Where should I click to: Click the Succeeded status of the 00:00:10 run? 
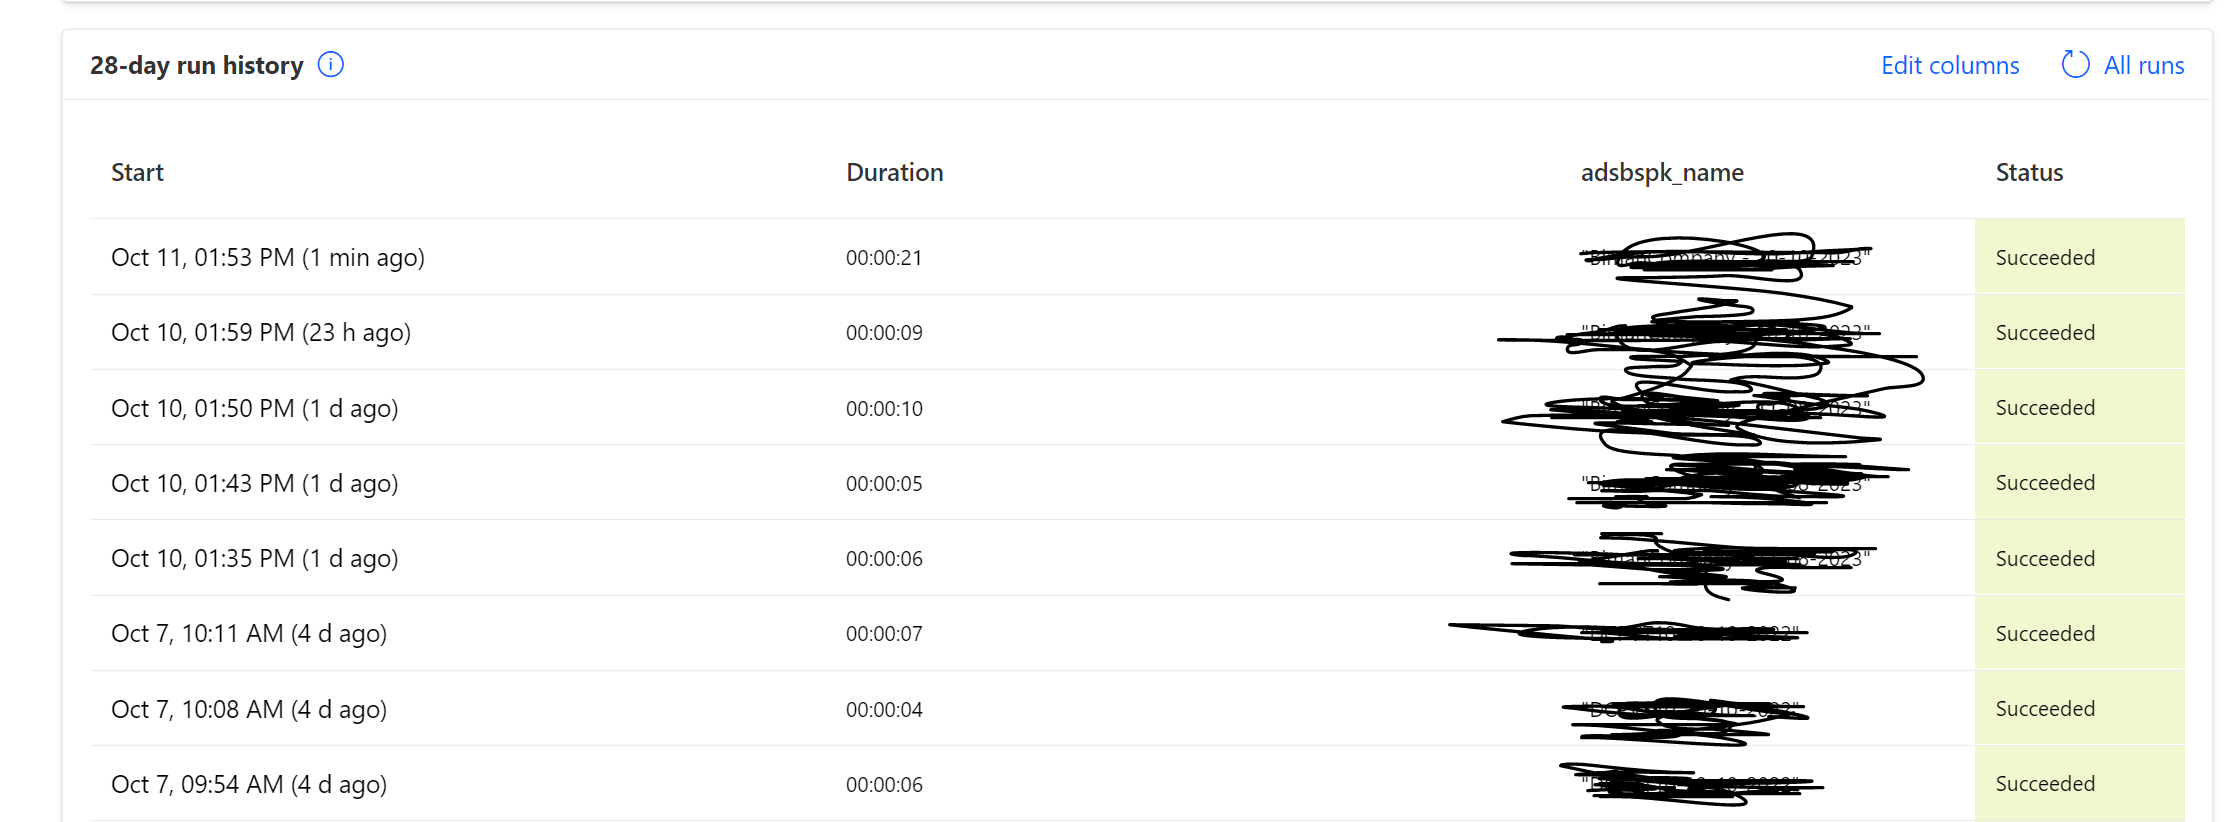pos(2045,408)
